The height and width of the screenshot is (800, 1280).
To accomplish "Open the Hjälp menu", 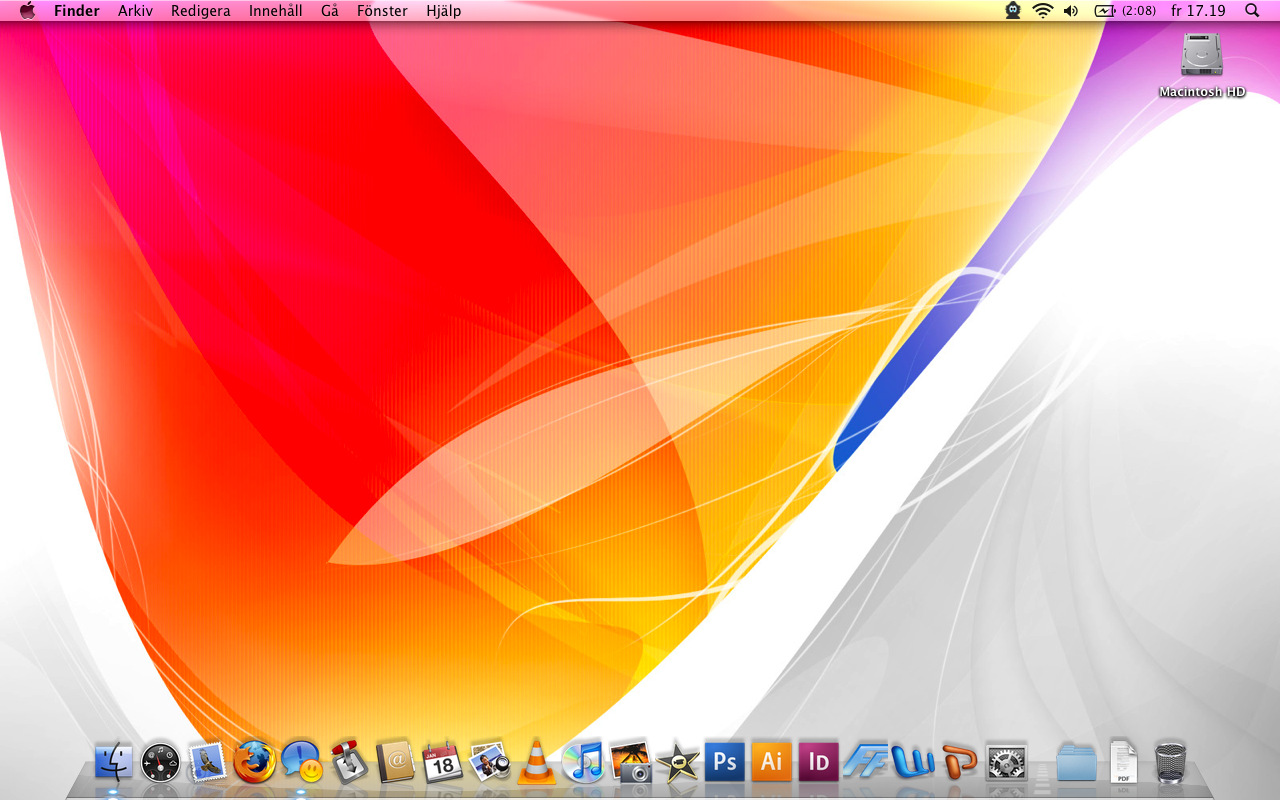I will tap(444, 11).
